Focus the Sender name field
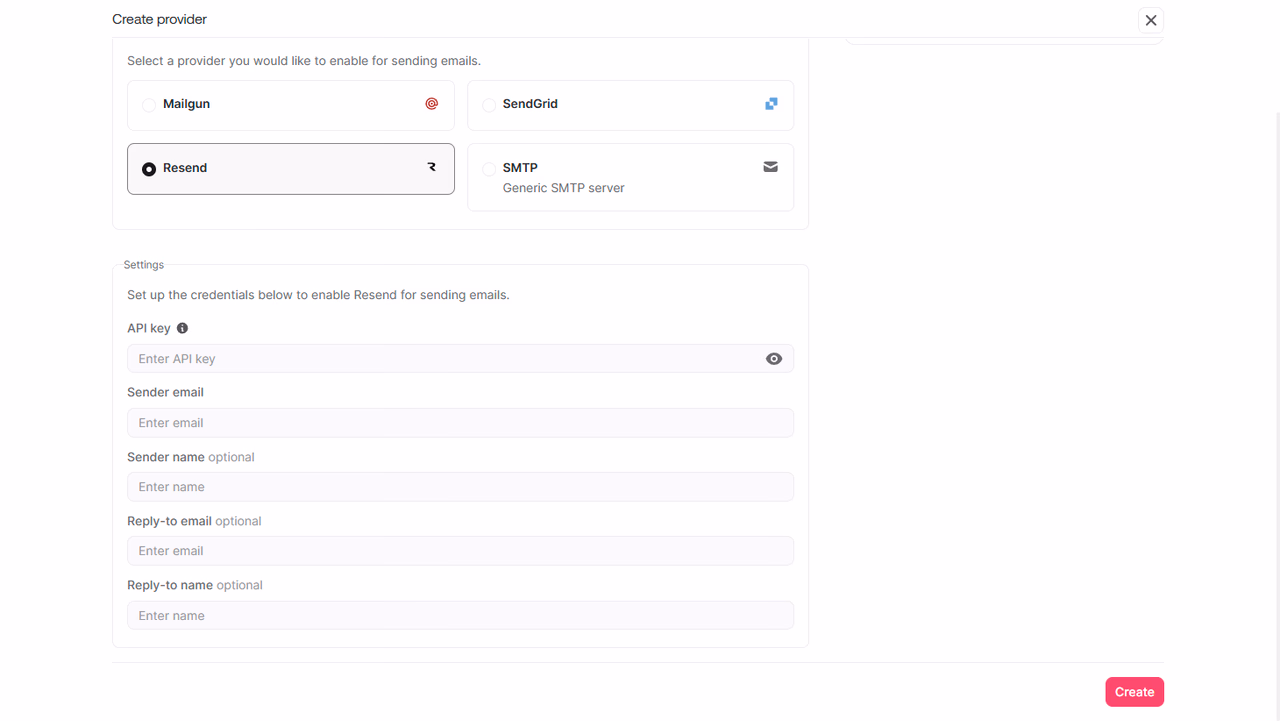The image size is (1280, 721). tap(460, 487)
